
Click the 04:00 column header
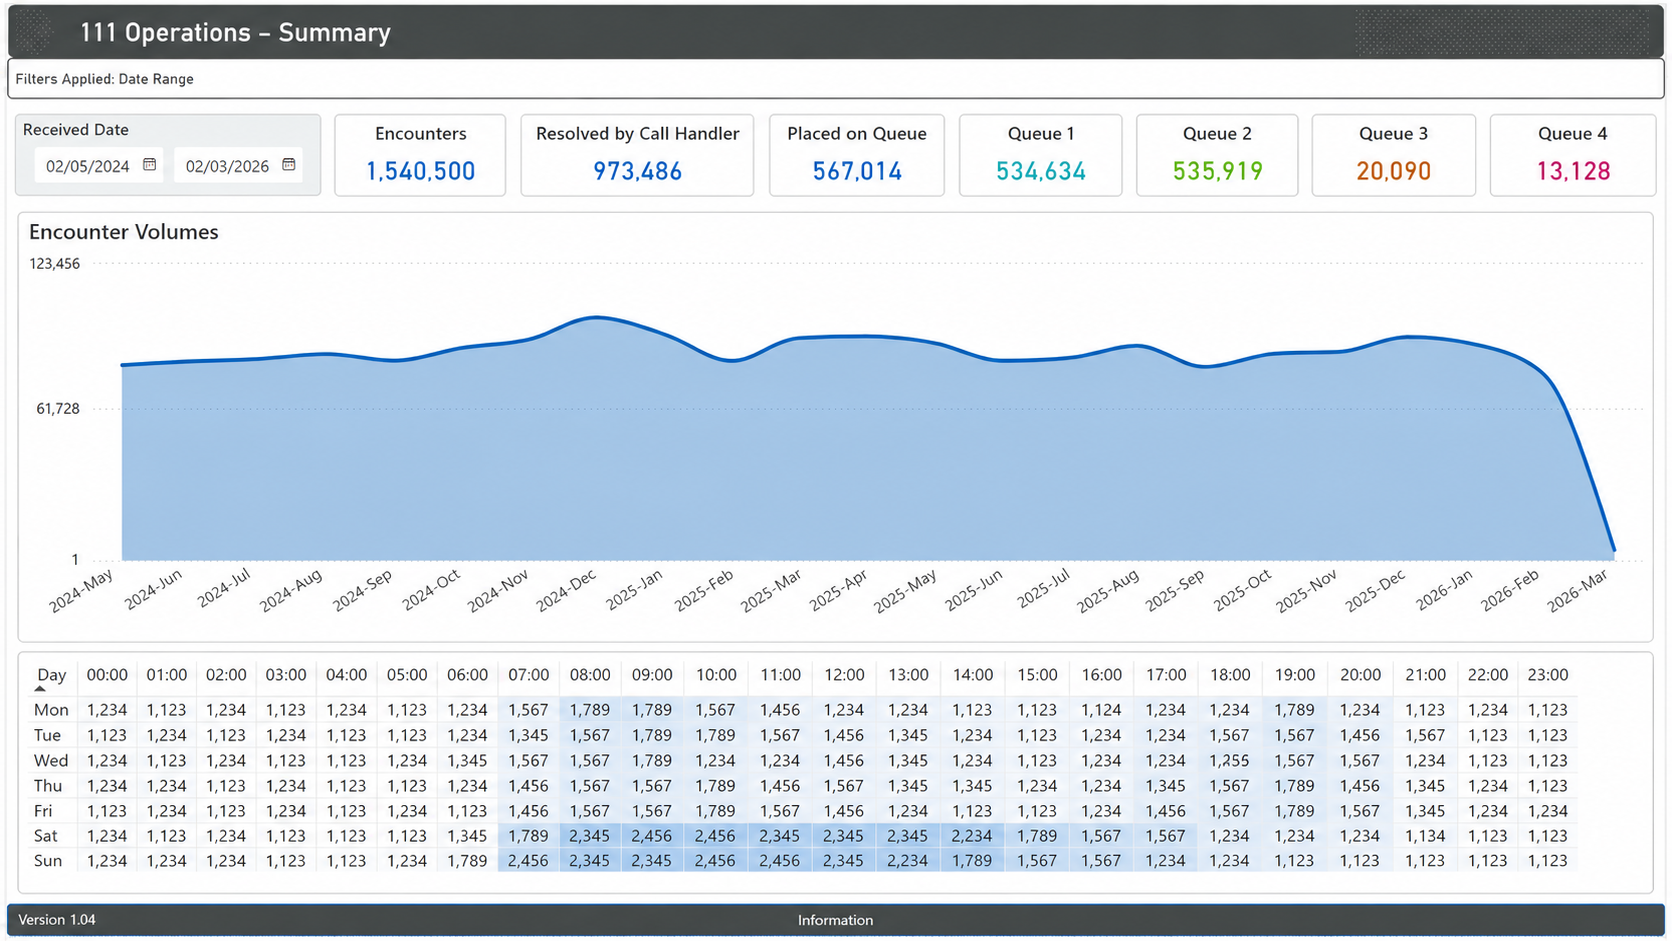click(346, 675)
